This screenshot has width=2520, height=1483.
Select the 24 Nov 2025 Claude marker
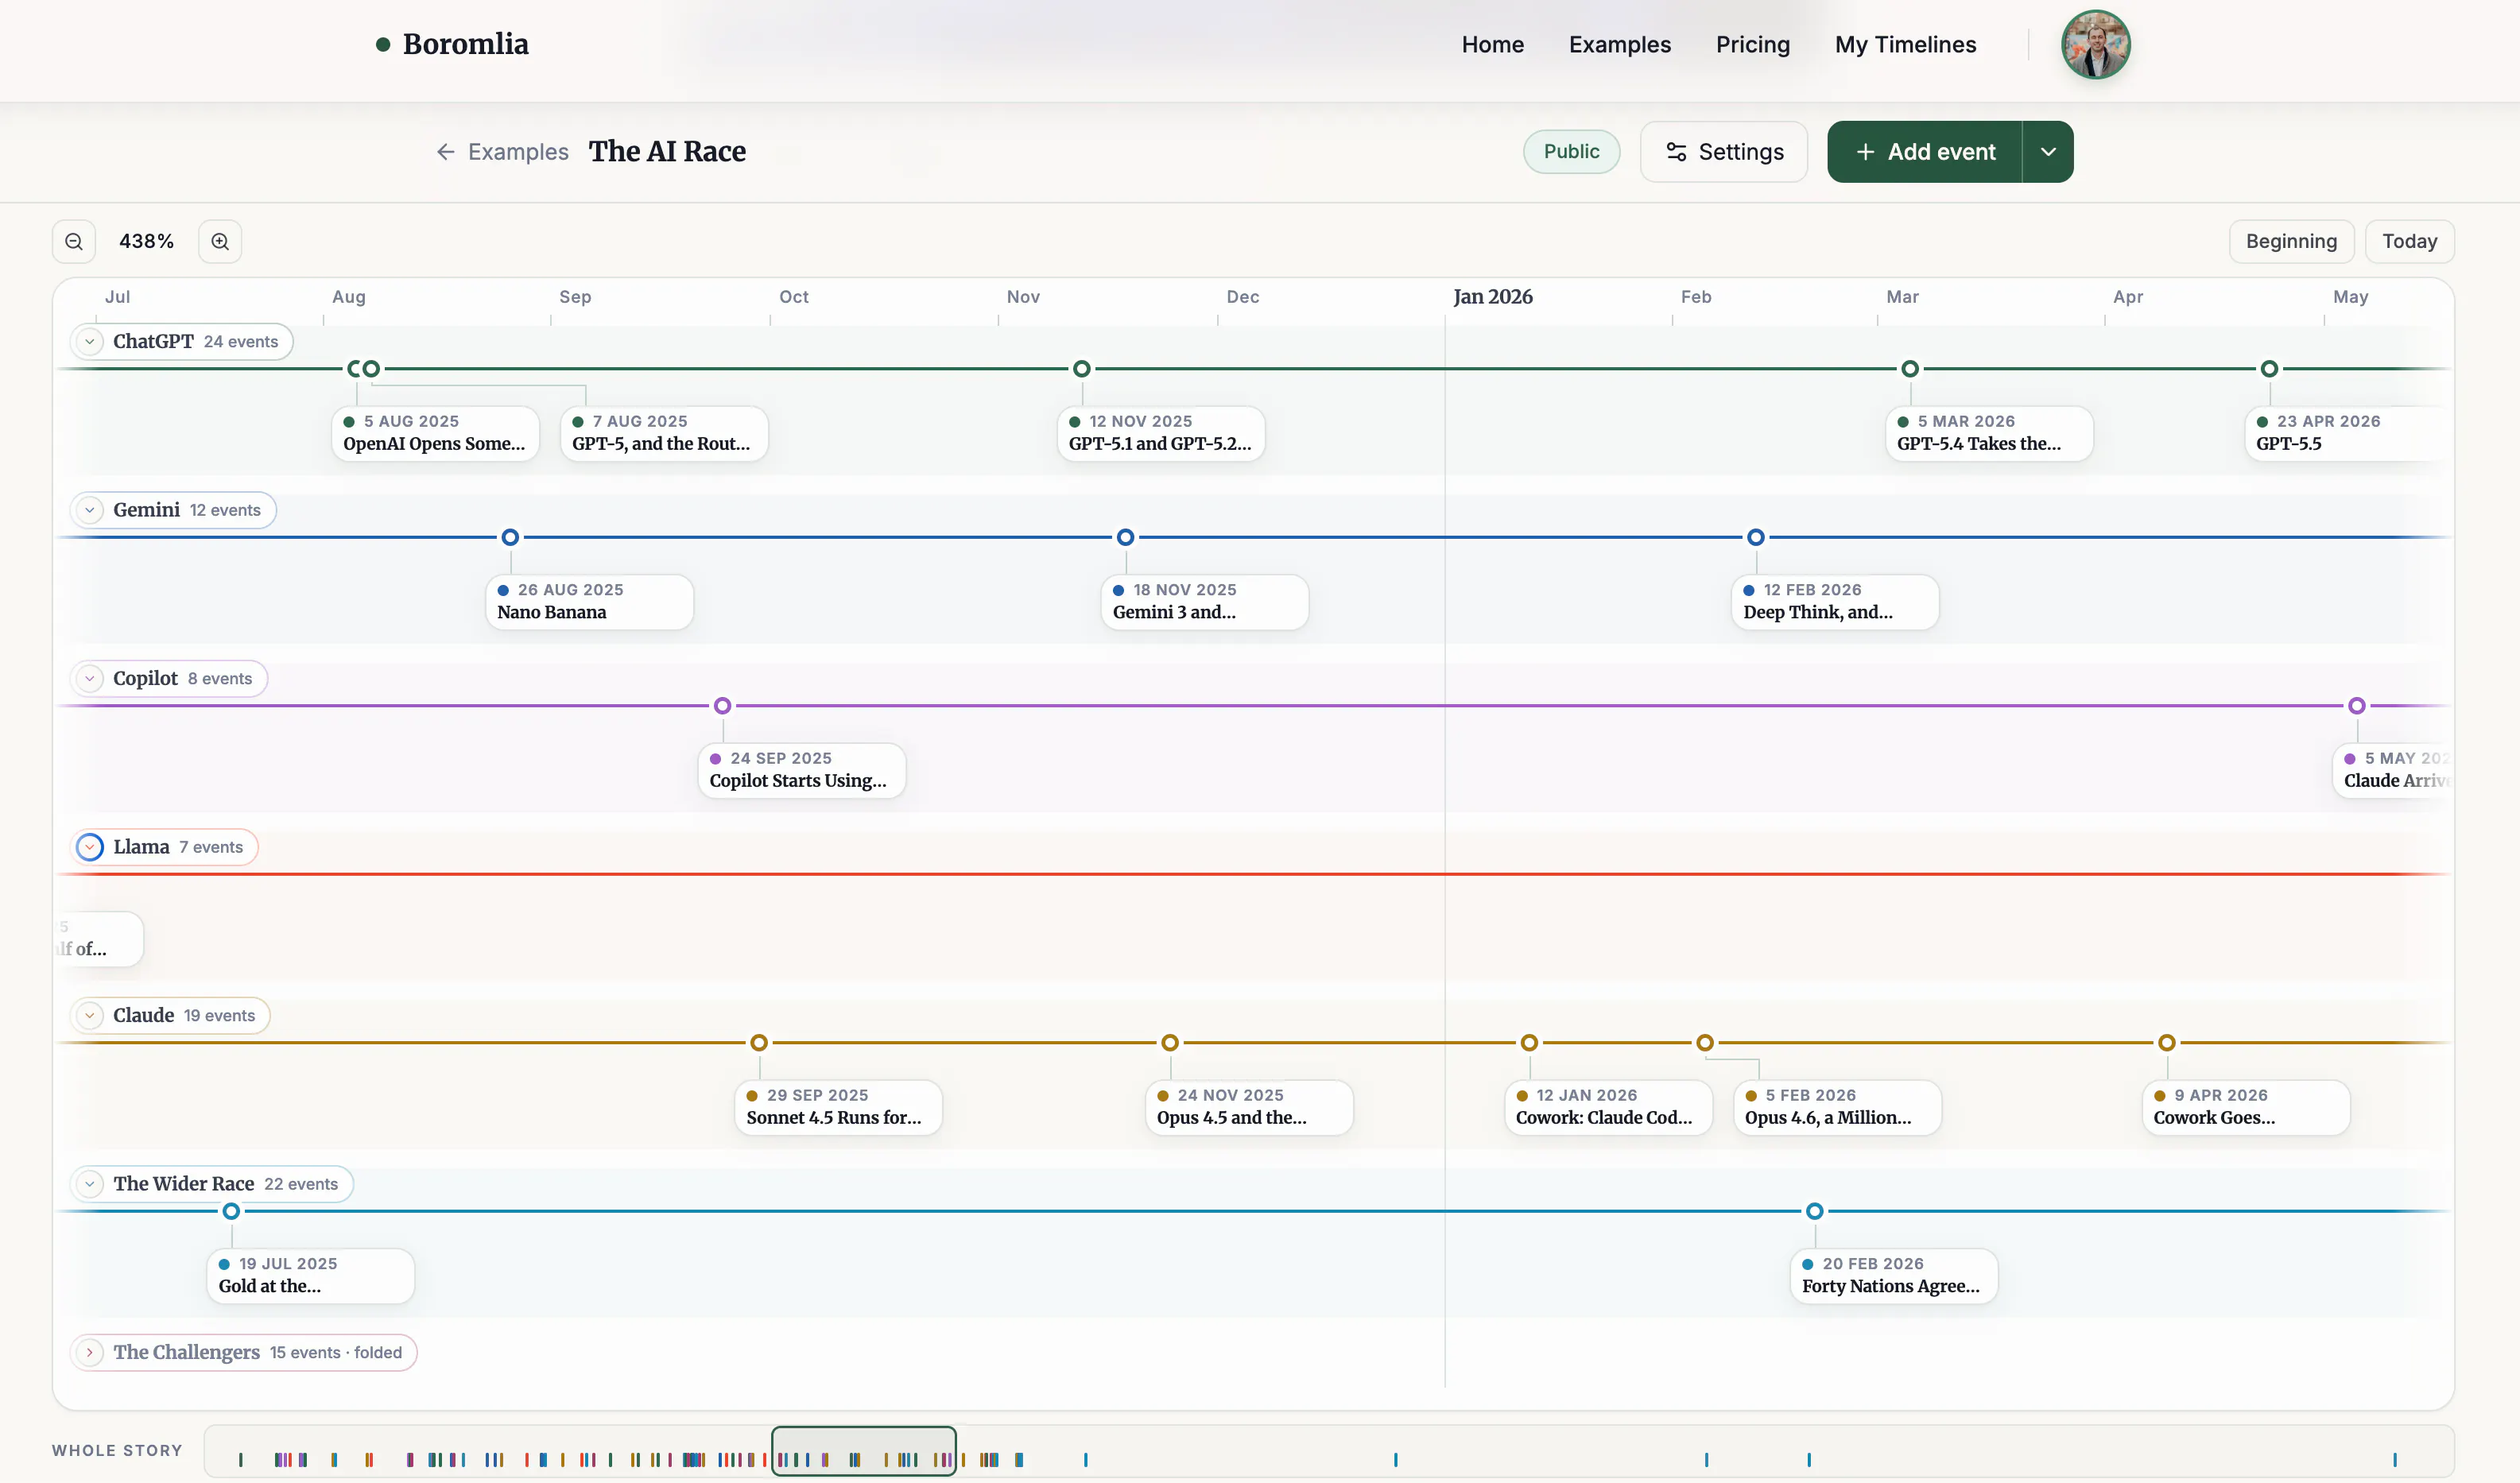click(x=1169, y=1043)
